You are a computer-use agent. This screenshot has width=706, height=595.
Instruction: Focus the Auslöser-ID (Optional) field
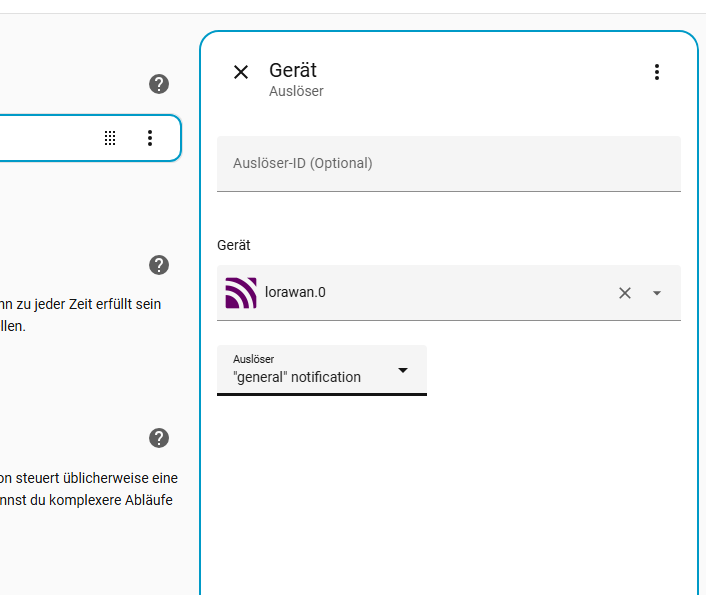(x=448, y=163)
